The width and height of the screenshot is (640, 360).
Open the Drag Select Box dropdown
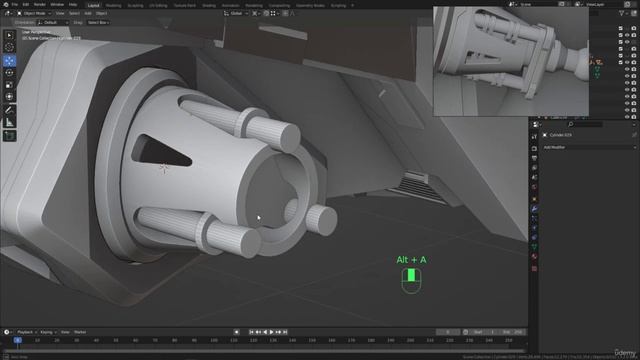coord(98,22)
